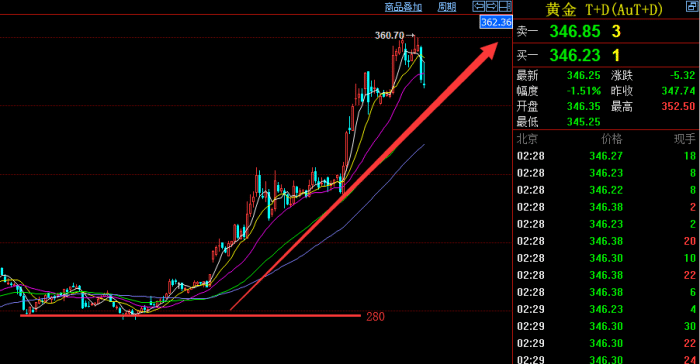The image size is (700, 364).
Task: Click the red 280 support level label
Action: [375, 317]
